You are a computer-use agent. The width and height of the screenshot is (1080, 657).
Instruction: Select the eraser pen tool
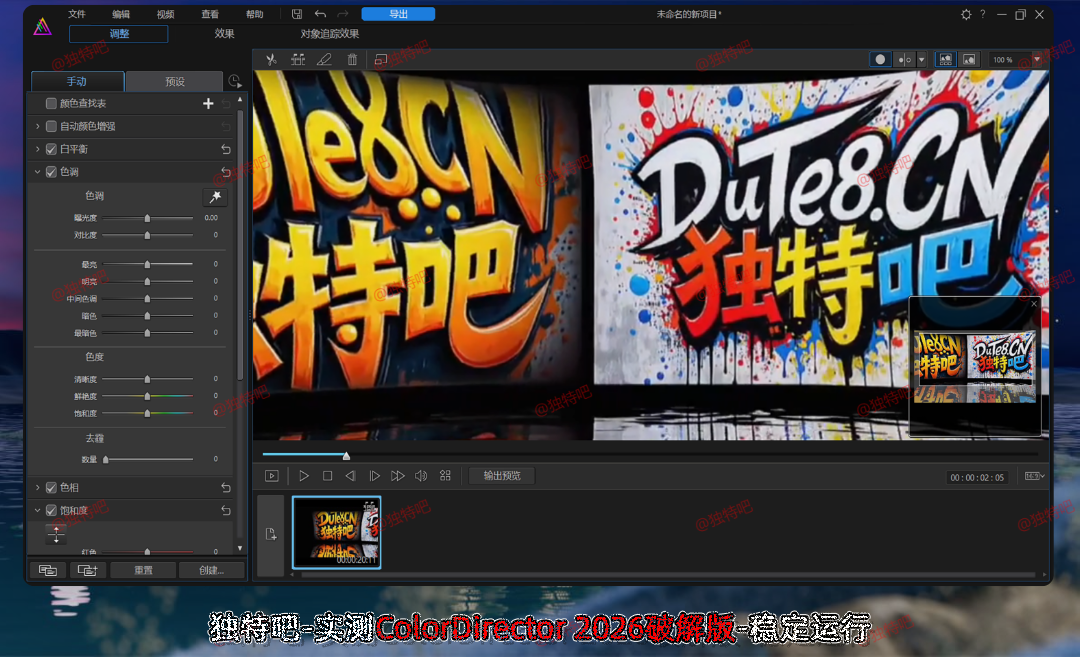(324, 60)
